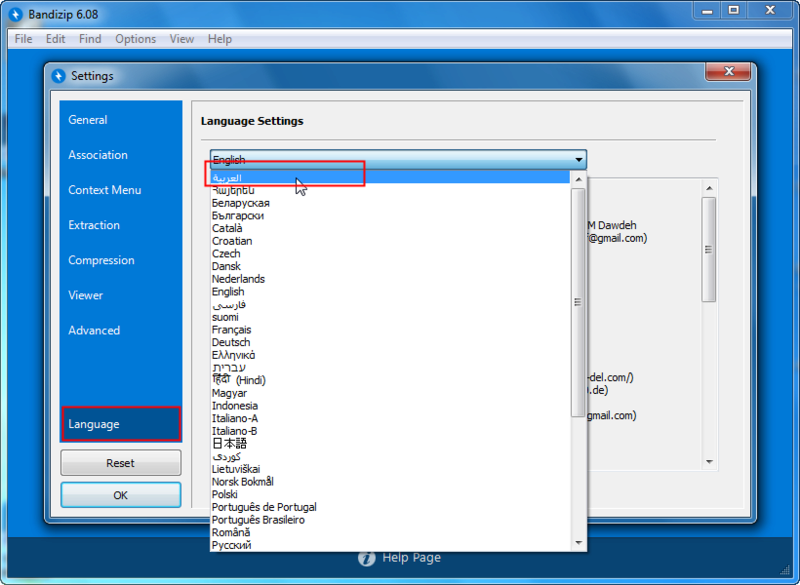Choose Magyar from language list
This screenshot has width=800, height=585.
(390, 393)
